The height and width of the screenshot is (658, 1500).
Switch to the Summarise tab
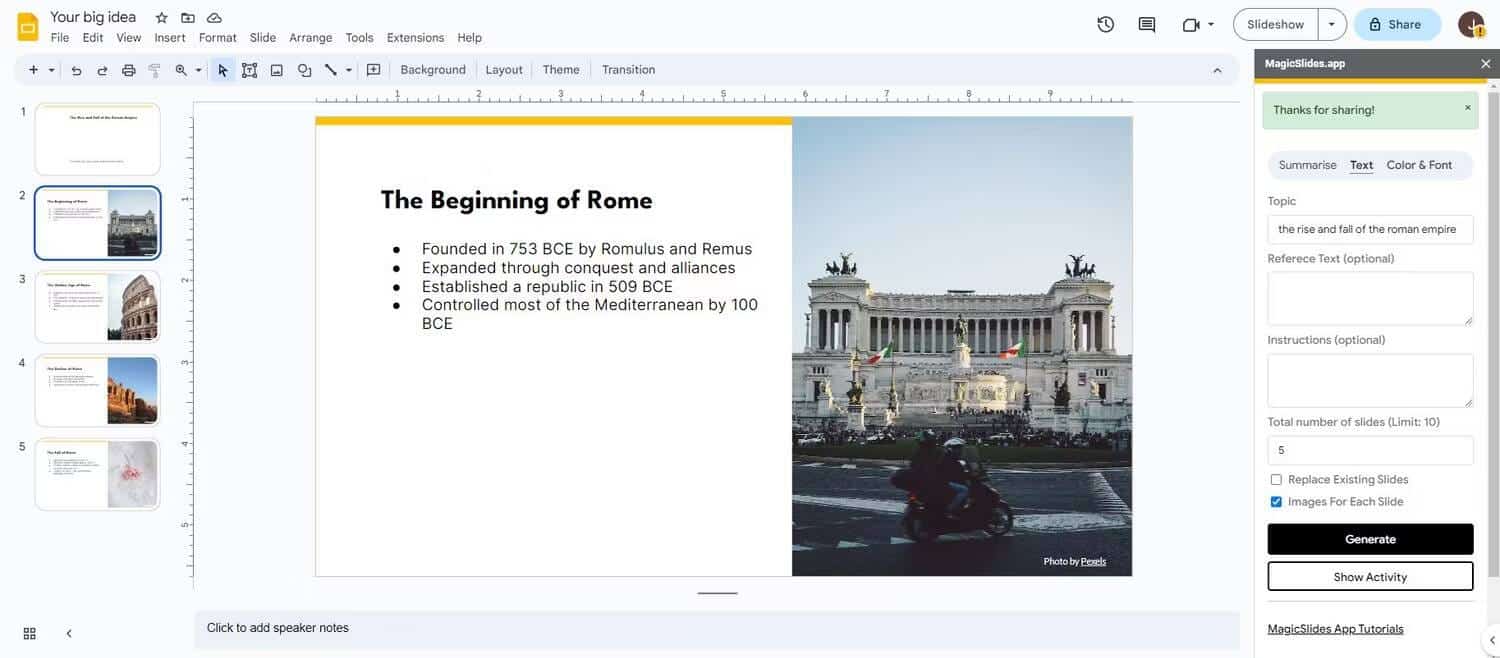click(1307, 165)
